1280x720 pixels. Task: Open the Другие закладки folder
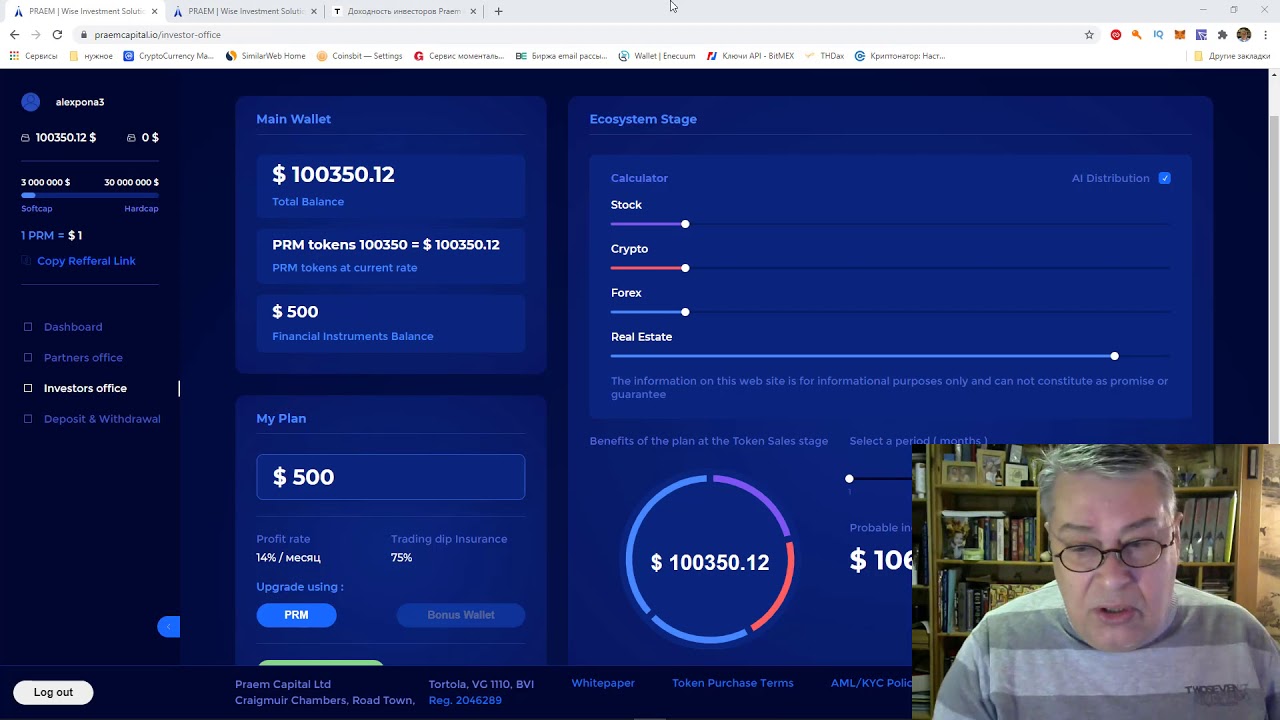tap(1232, 56)
